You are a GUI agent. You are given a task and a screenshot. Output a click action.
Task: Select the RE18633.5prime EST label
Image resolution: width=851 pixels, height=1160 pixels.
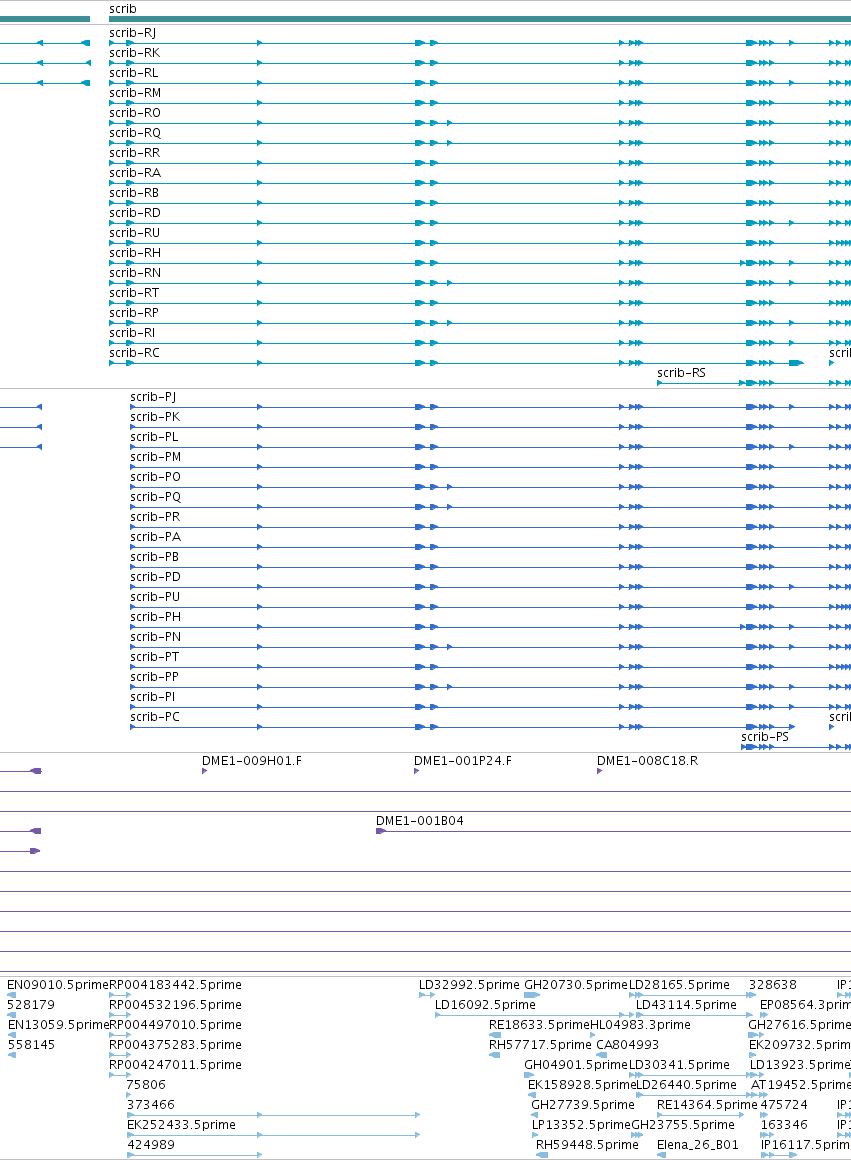[539, 1025]
